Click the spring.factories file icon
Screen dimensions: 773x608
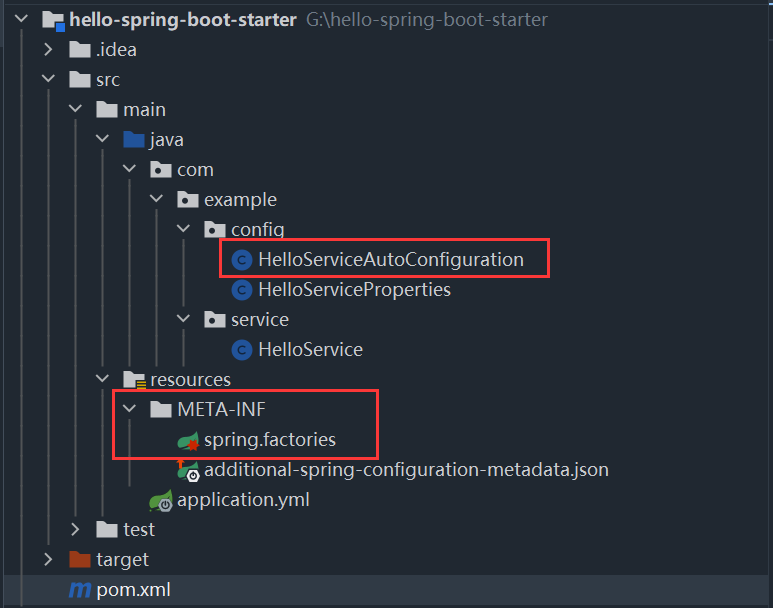[187, 440]
